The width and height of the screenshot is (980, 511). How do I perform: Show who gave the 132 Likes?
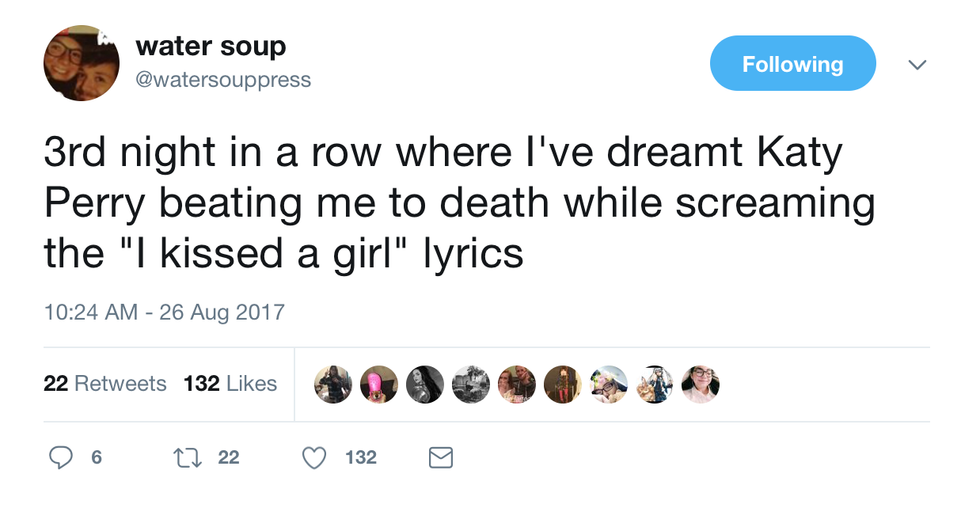230,384
